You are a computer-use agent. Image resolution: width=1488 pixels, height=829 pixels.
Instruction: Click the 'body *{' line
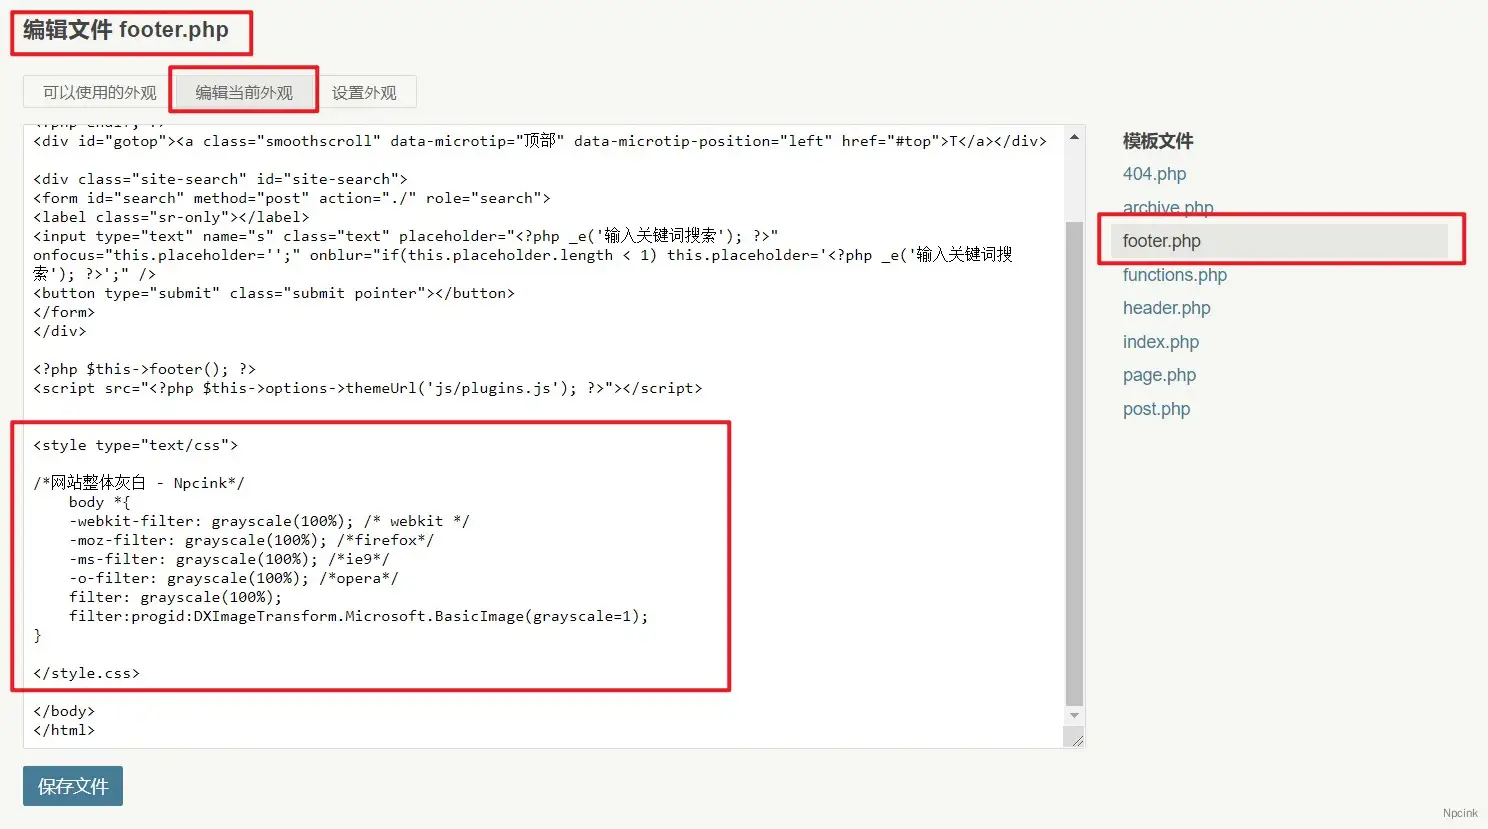(x=99, y=502)
